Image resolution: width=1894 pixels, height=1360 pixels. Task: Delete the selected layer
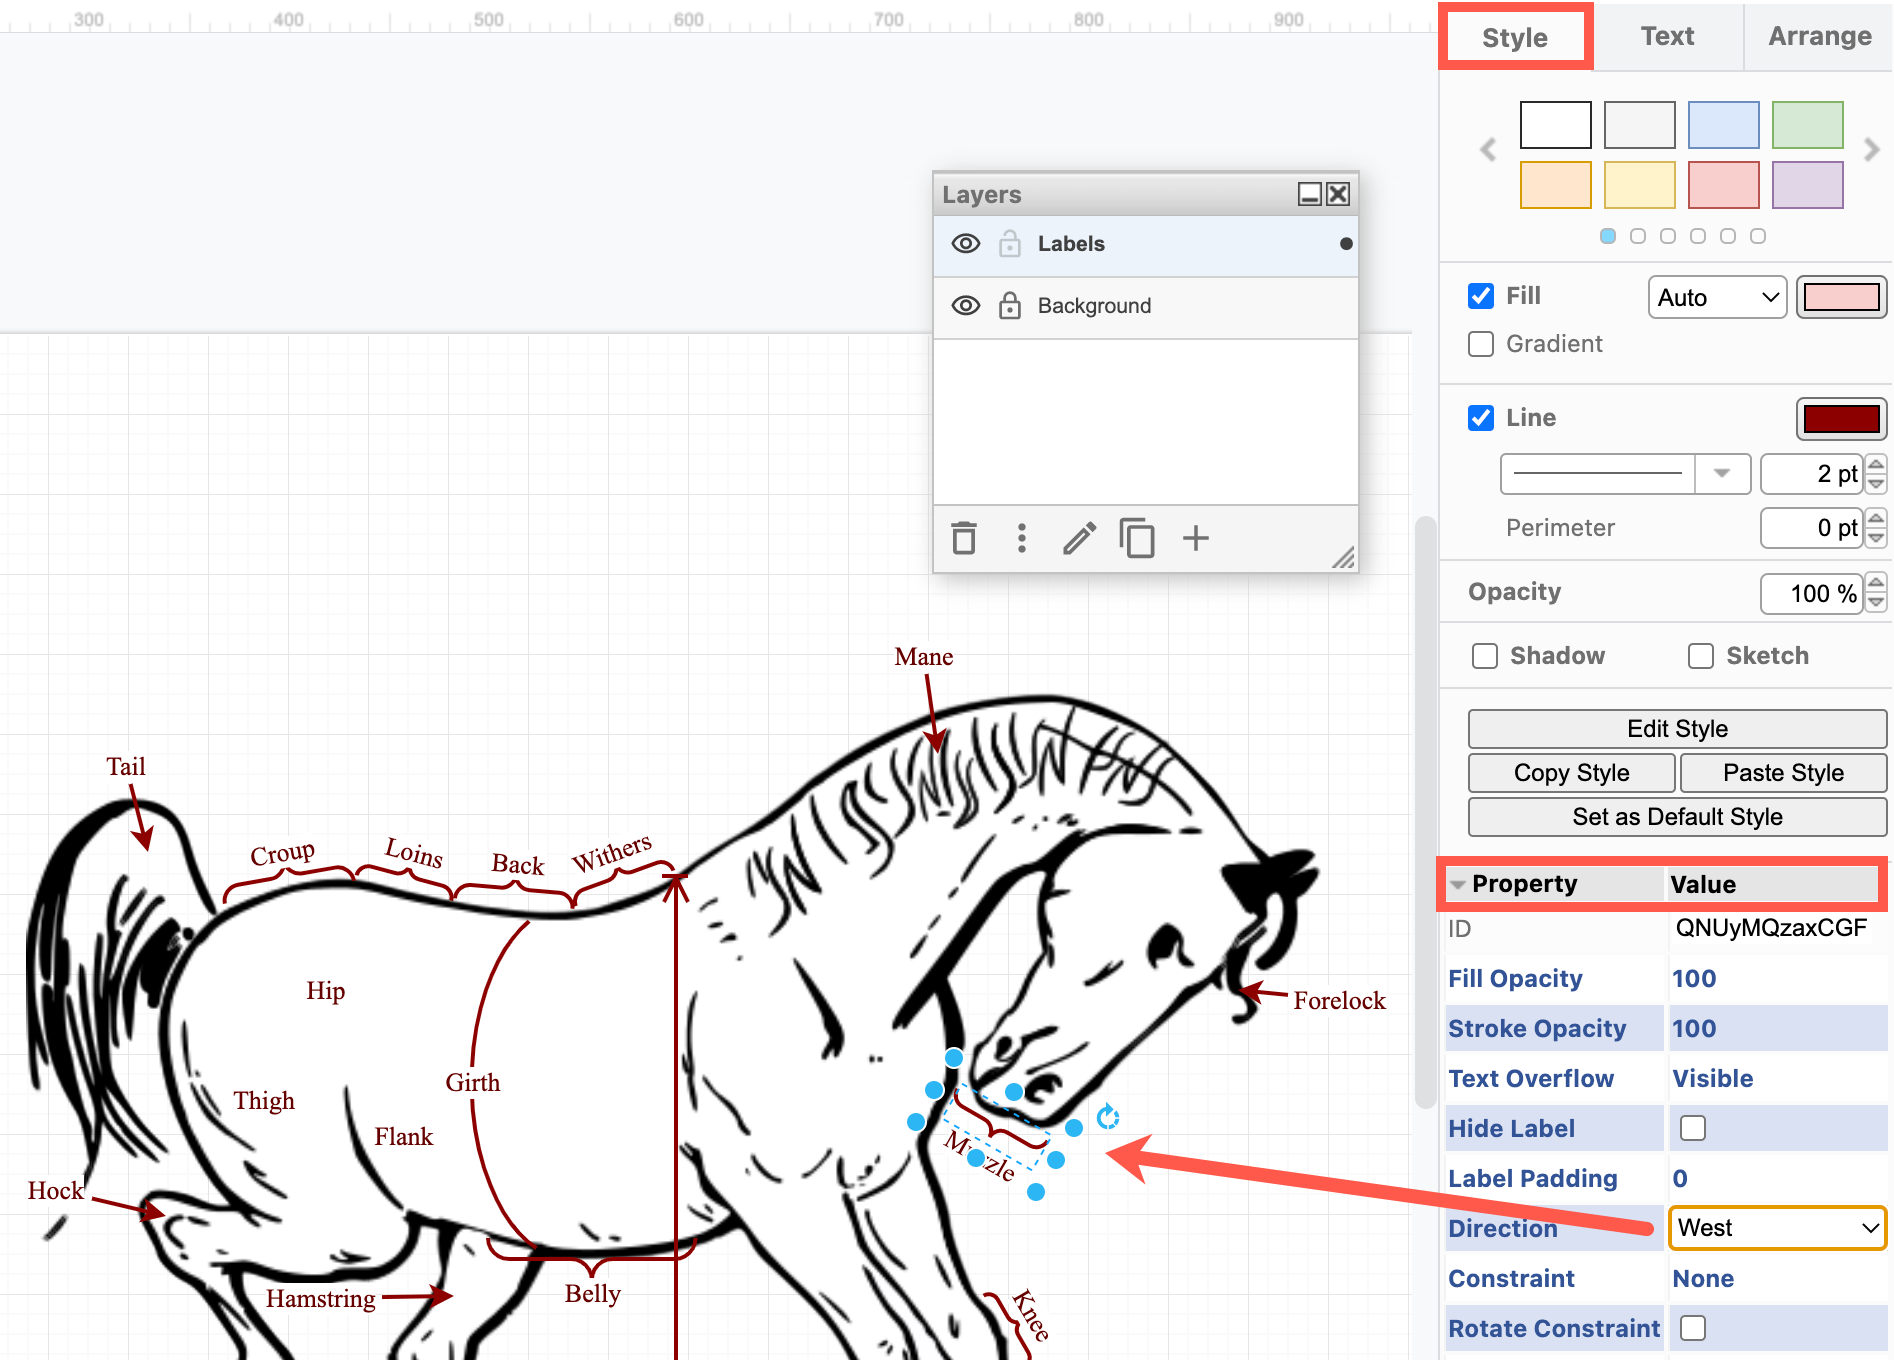pos(963,538)
